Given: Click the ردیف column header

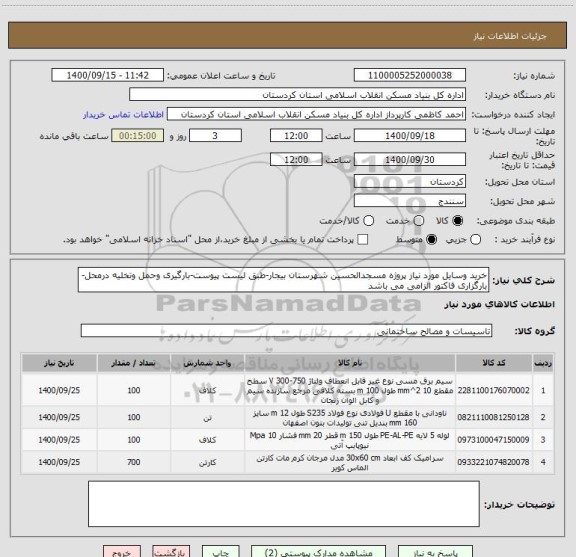Looking at the screenshot, I should point(543,363).
